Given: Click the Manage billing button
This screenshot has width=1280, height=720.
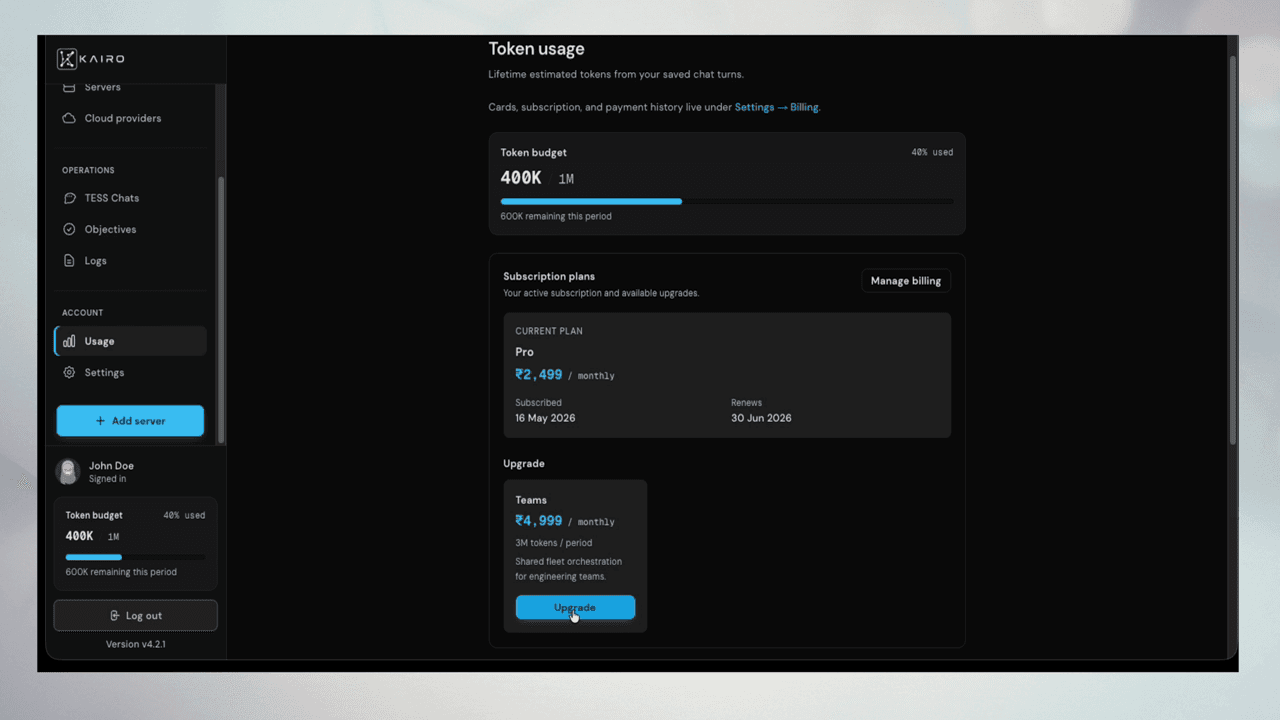Looking at the screenshot, I should tap(905, 281).
